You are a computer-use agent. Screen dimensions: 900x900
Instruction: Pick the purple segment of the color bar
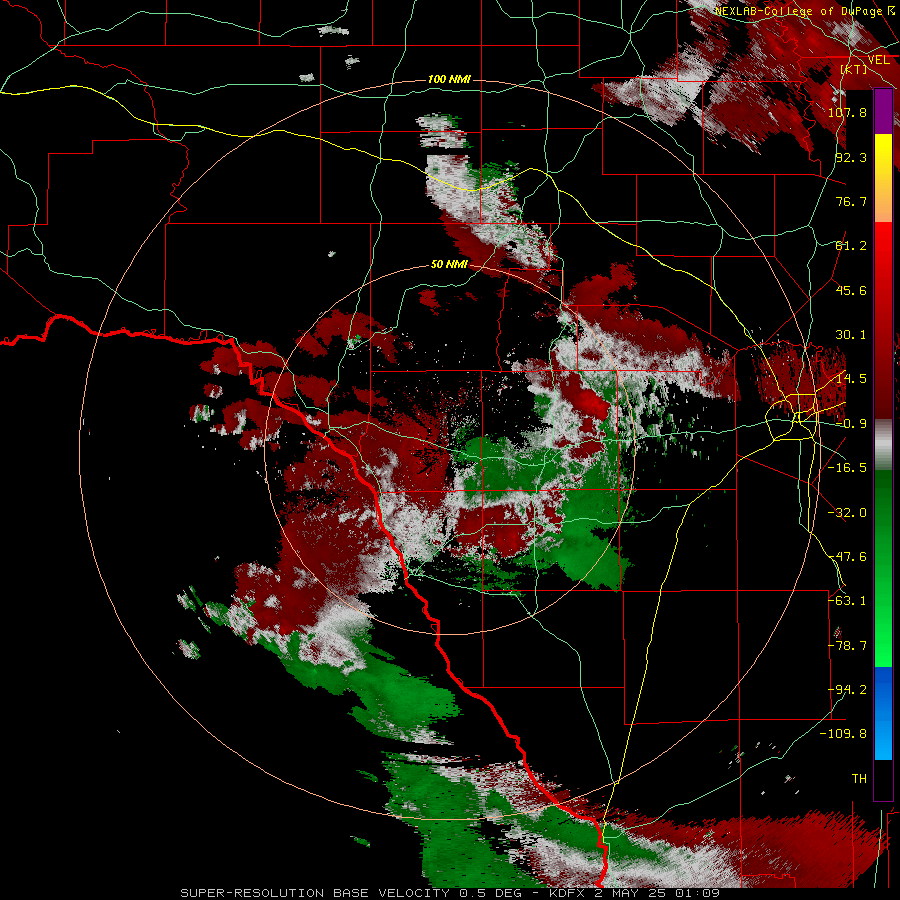tap(883, 111)
